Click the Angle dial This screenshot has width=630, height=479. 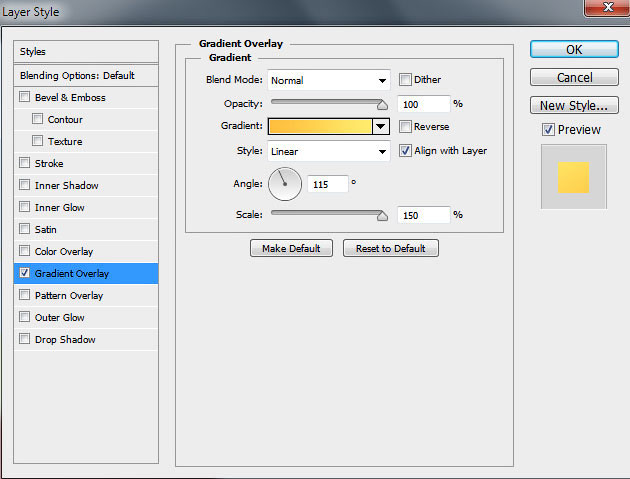tap(285, 184)
